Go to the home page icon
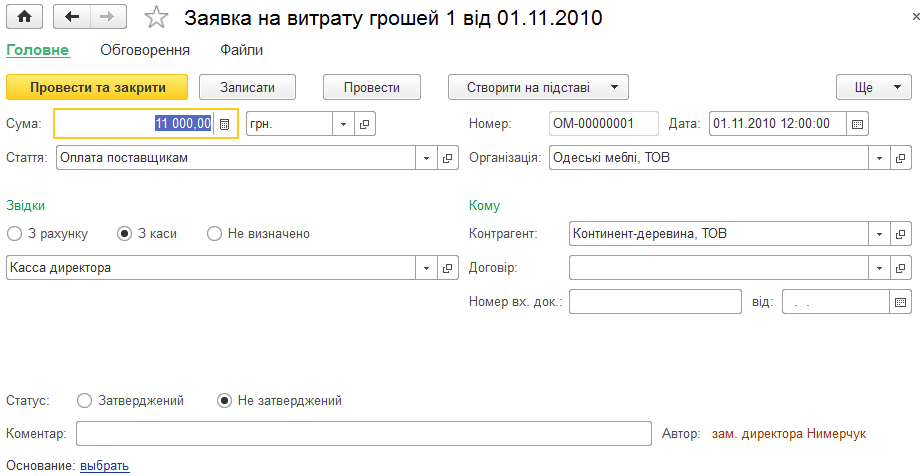 pos(24,17)
